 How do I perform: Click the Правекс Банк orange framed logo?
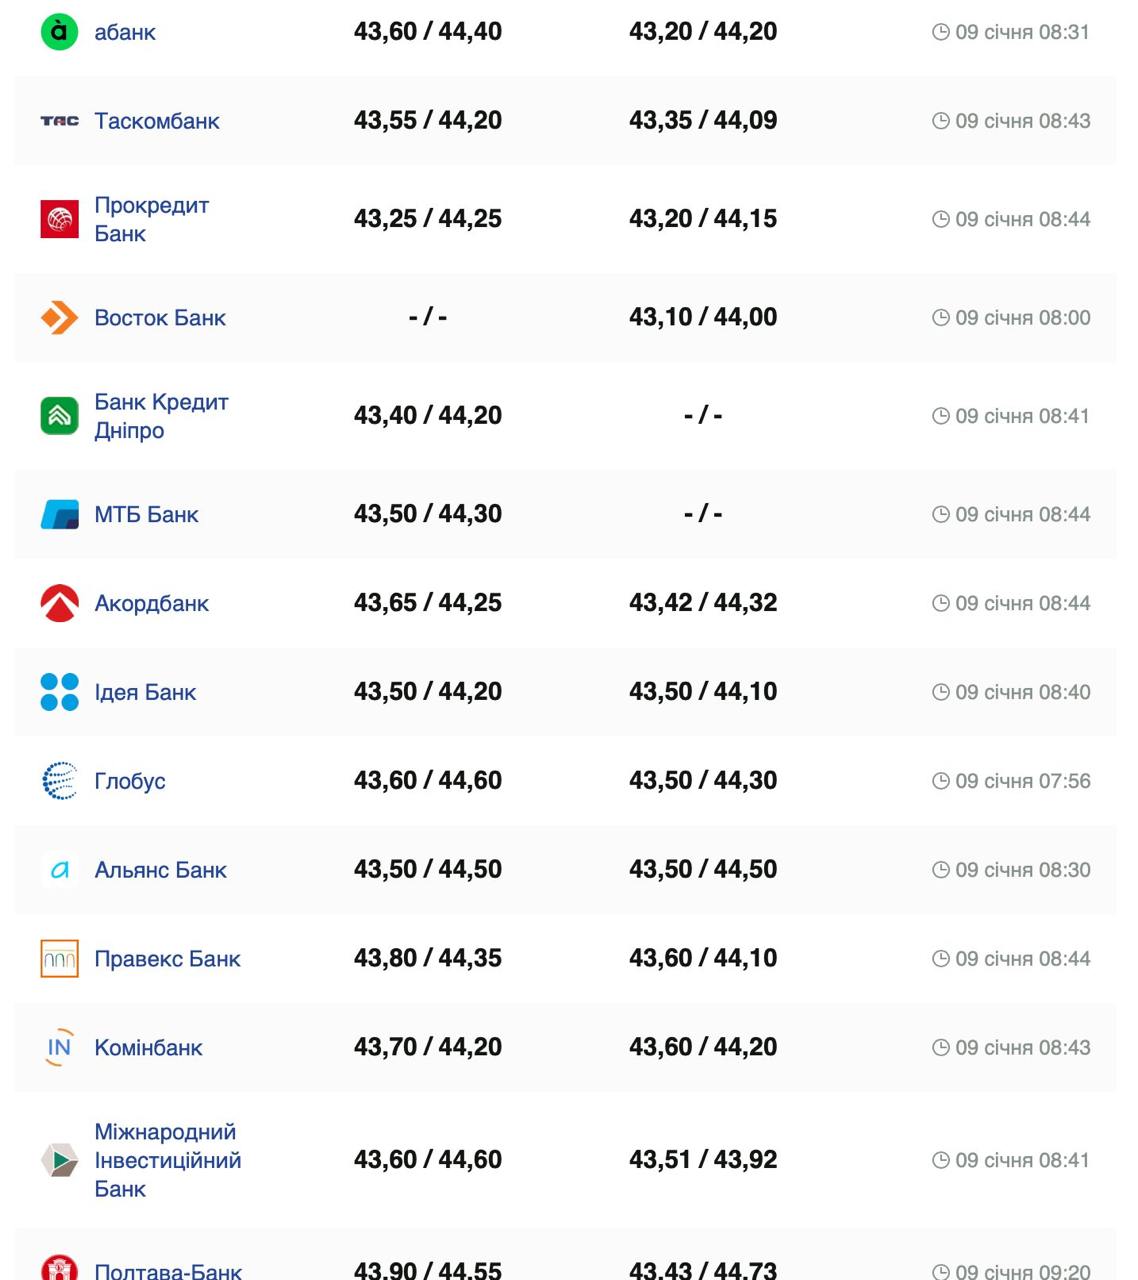(59, 959)
